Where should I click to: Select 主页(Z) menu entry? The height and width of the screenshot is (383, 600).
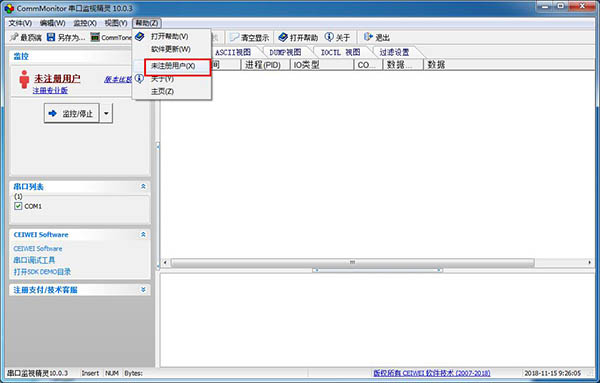(162, 91)
